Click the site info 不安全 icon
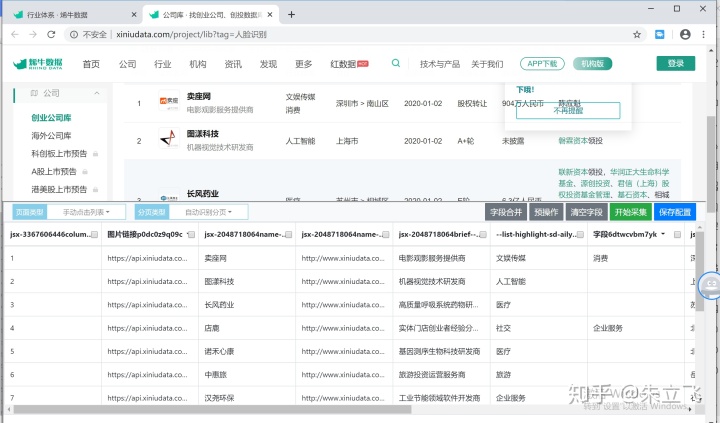720x423 pixels. [x=73, y=34]
